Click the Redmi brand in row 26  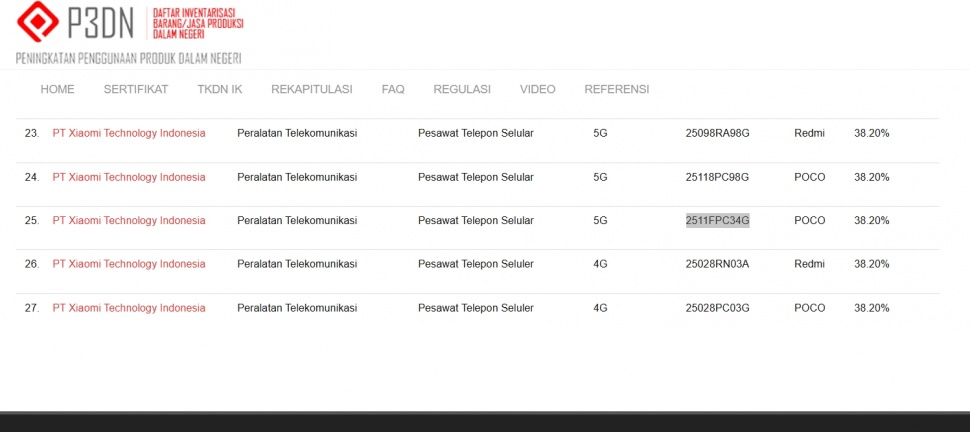point(809,264)
